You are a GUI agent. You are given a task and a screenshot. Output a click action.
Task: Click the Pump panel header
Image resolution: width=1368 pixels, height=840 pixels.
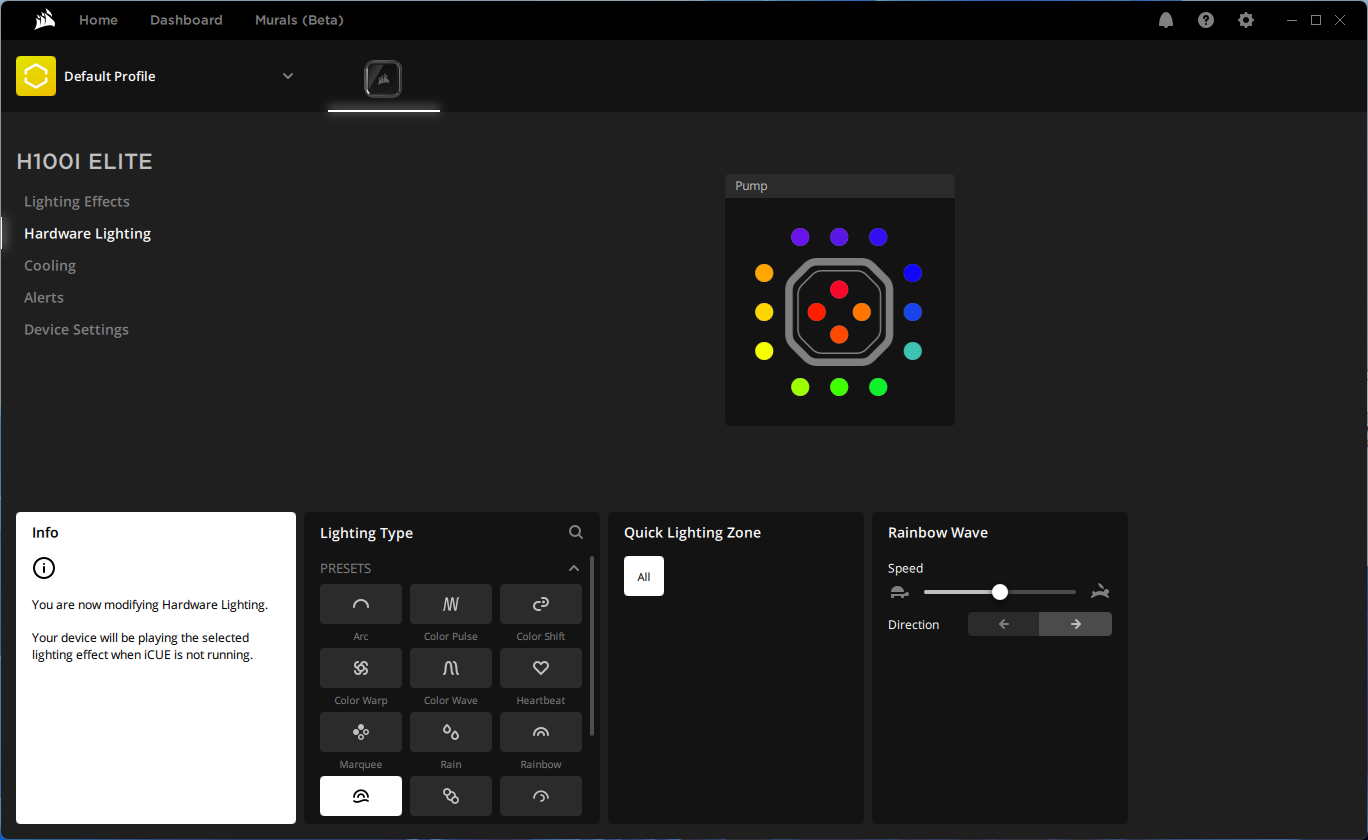pyautogui.click(x=840, y=186)
